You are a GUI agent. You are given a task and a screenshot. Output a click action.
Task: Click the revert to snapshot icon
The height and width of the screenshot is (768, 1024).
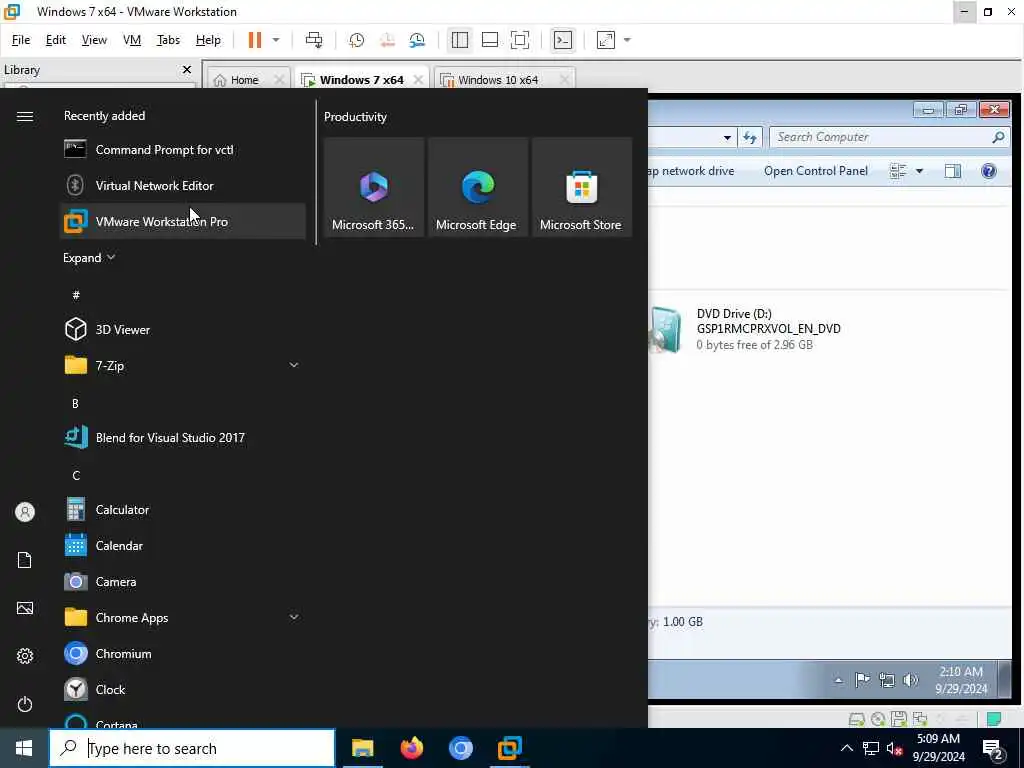[387, 40]
